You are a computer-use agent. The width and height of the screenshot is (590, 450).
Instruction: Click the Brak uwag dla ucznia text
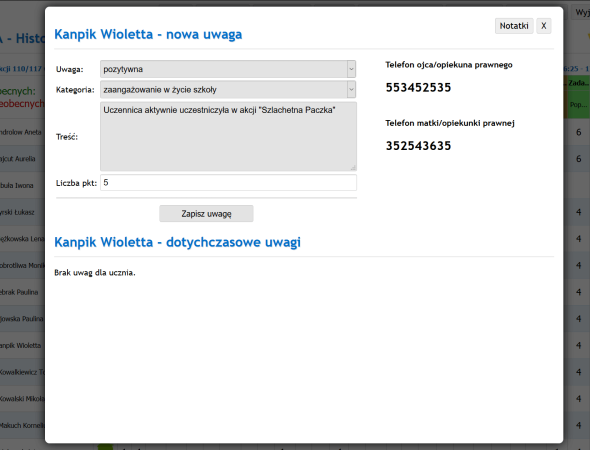pyautogui.click(x=95, y=273)
